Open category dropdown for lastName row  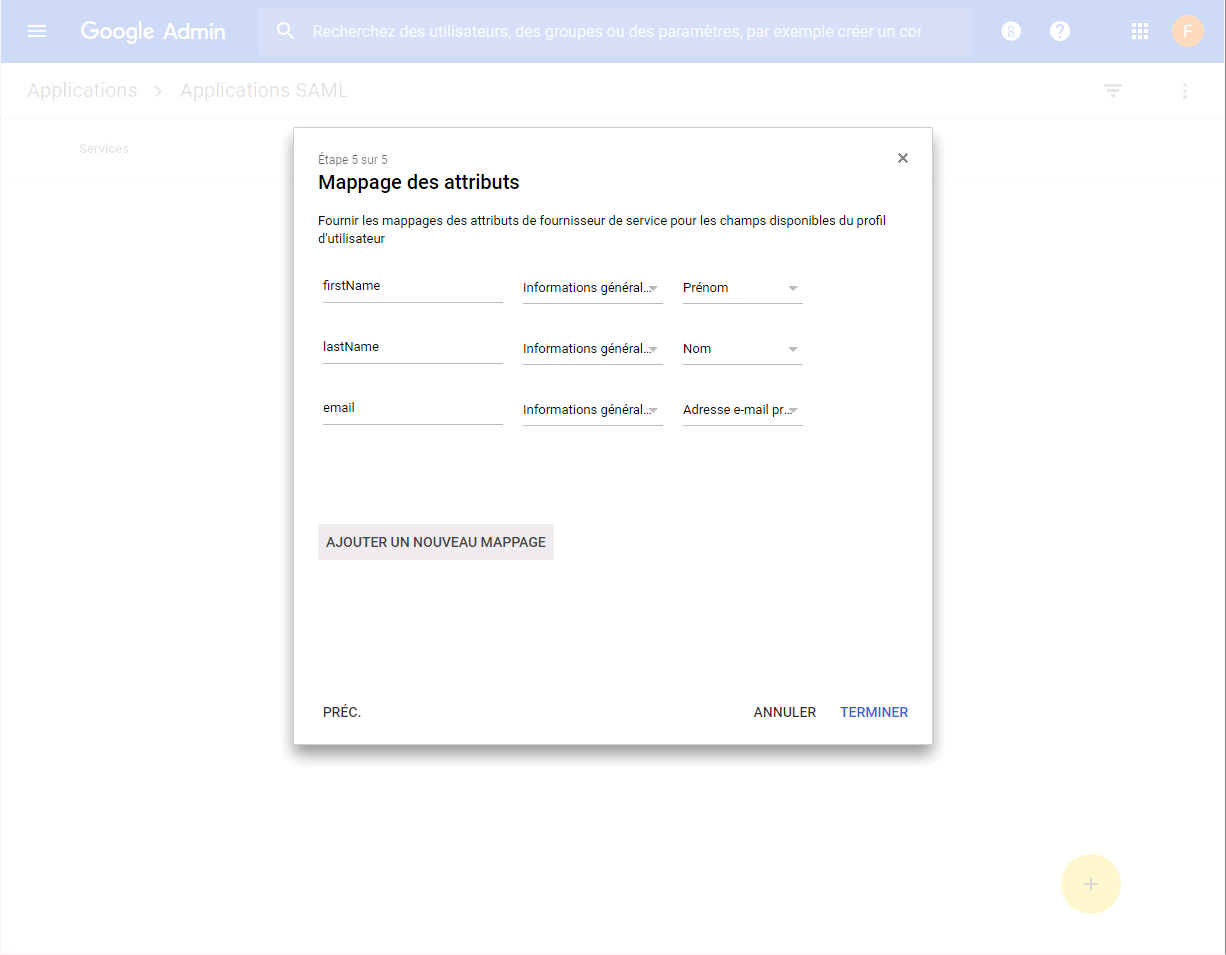592,349
